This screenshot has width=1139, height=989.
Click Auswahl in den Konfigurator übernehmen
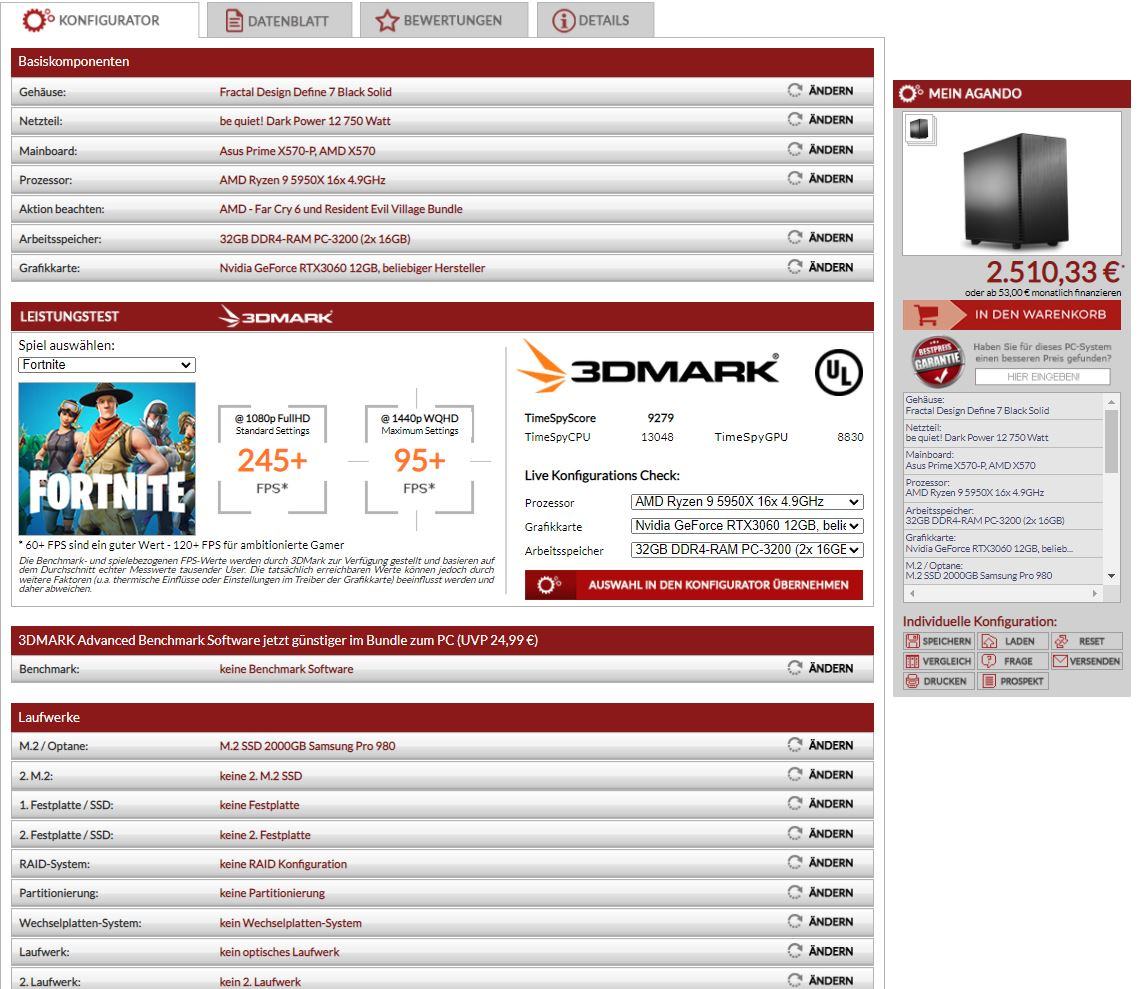(694, 585)
